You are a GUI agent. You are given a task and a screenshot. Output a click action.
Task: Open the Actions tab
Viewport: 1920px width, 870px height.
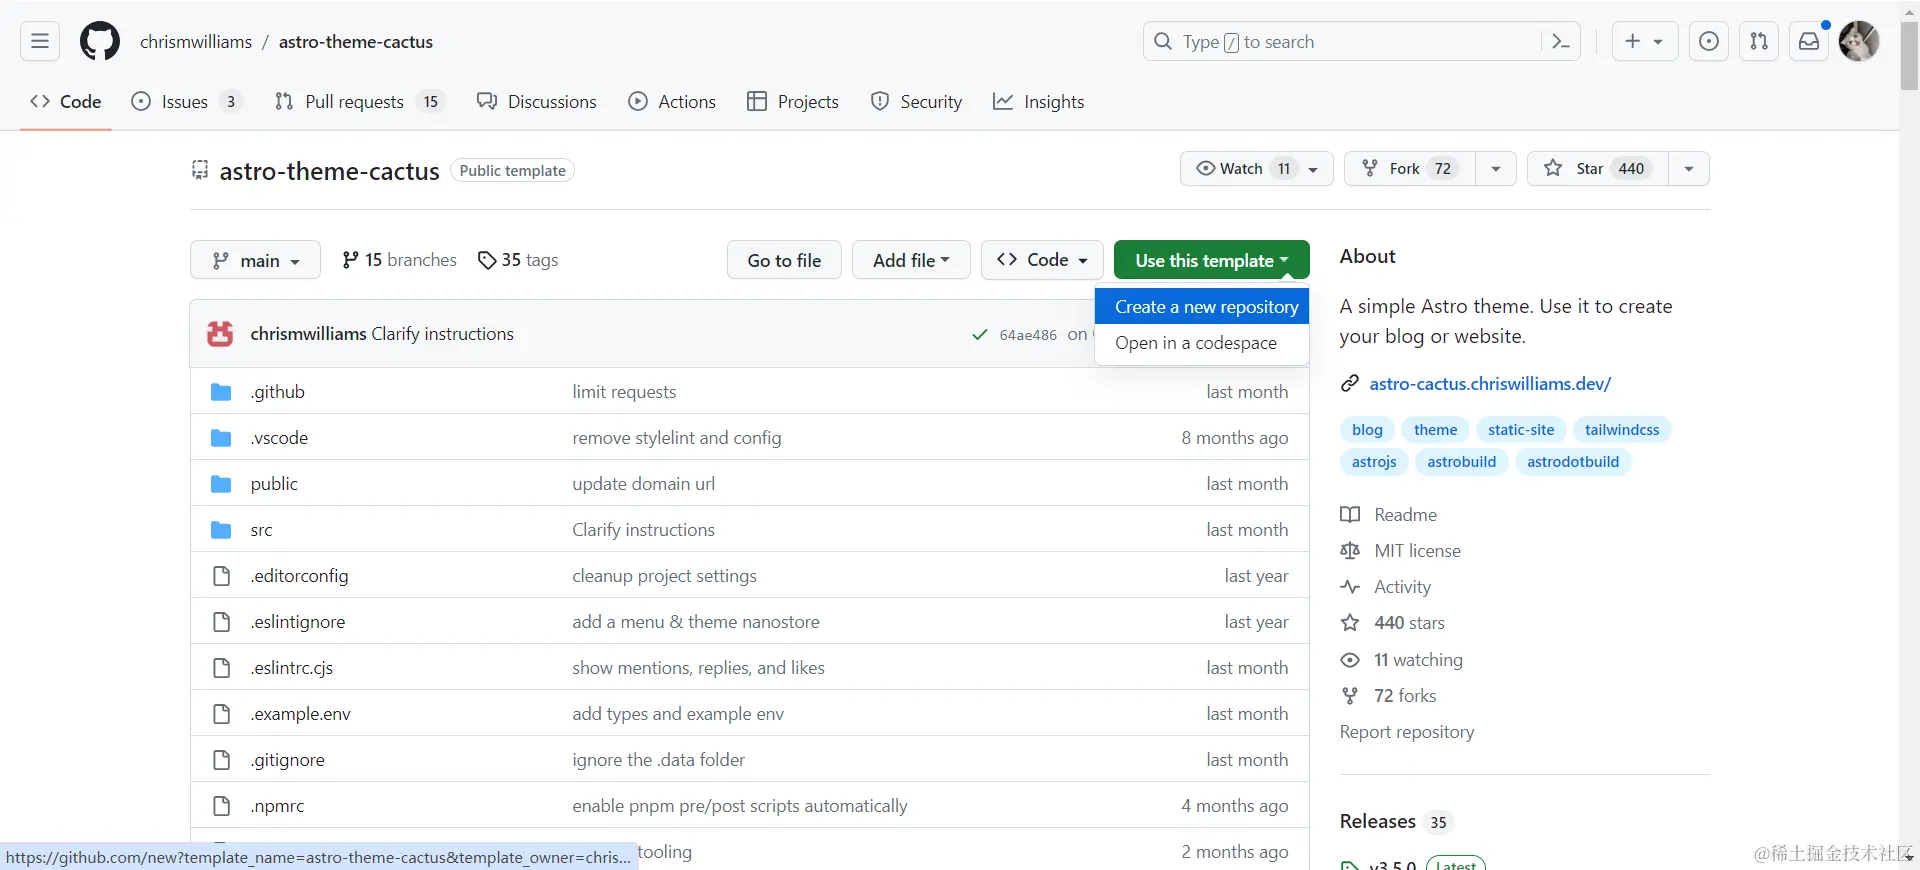tap(672, 102)
